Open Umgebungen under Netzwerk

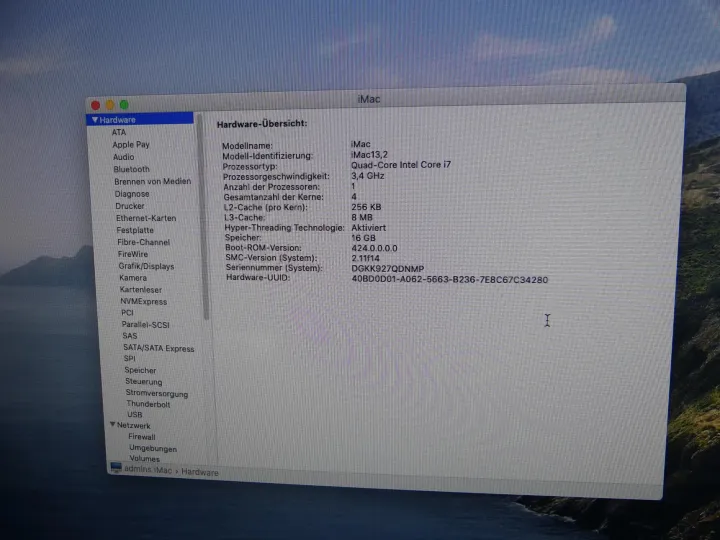click(153, 448)
